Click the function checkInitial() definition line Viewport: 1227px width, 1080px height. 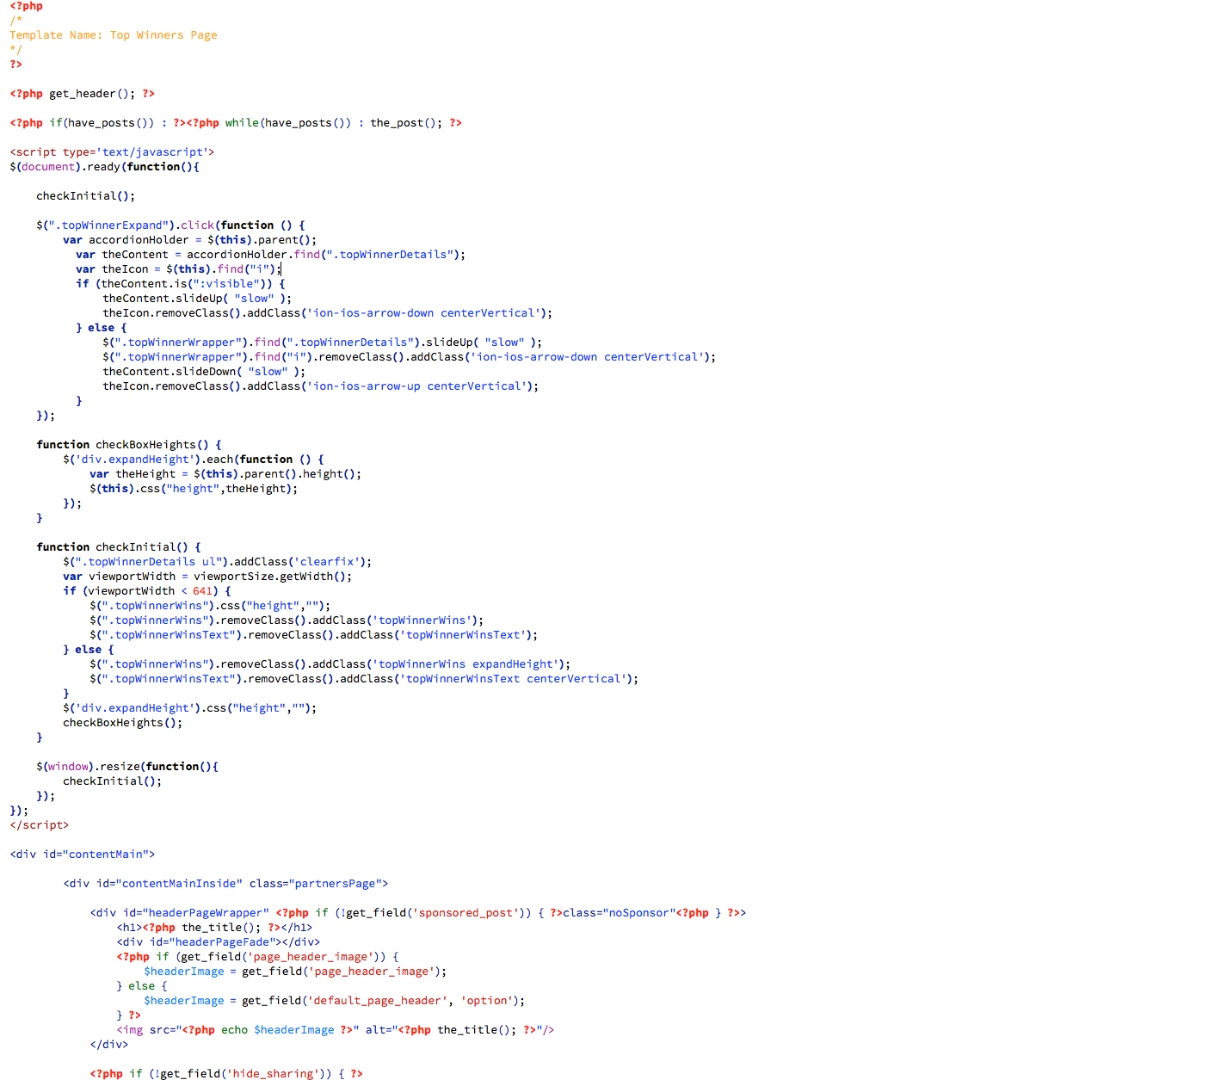(x=119, y=547)
